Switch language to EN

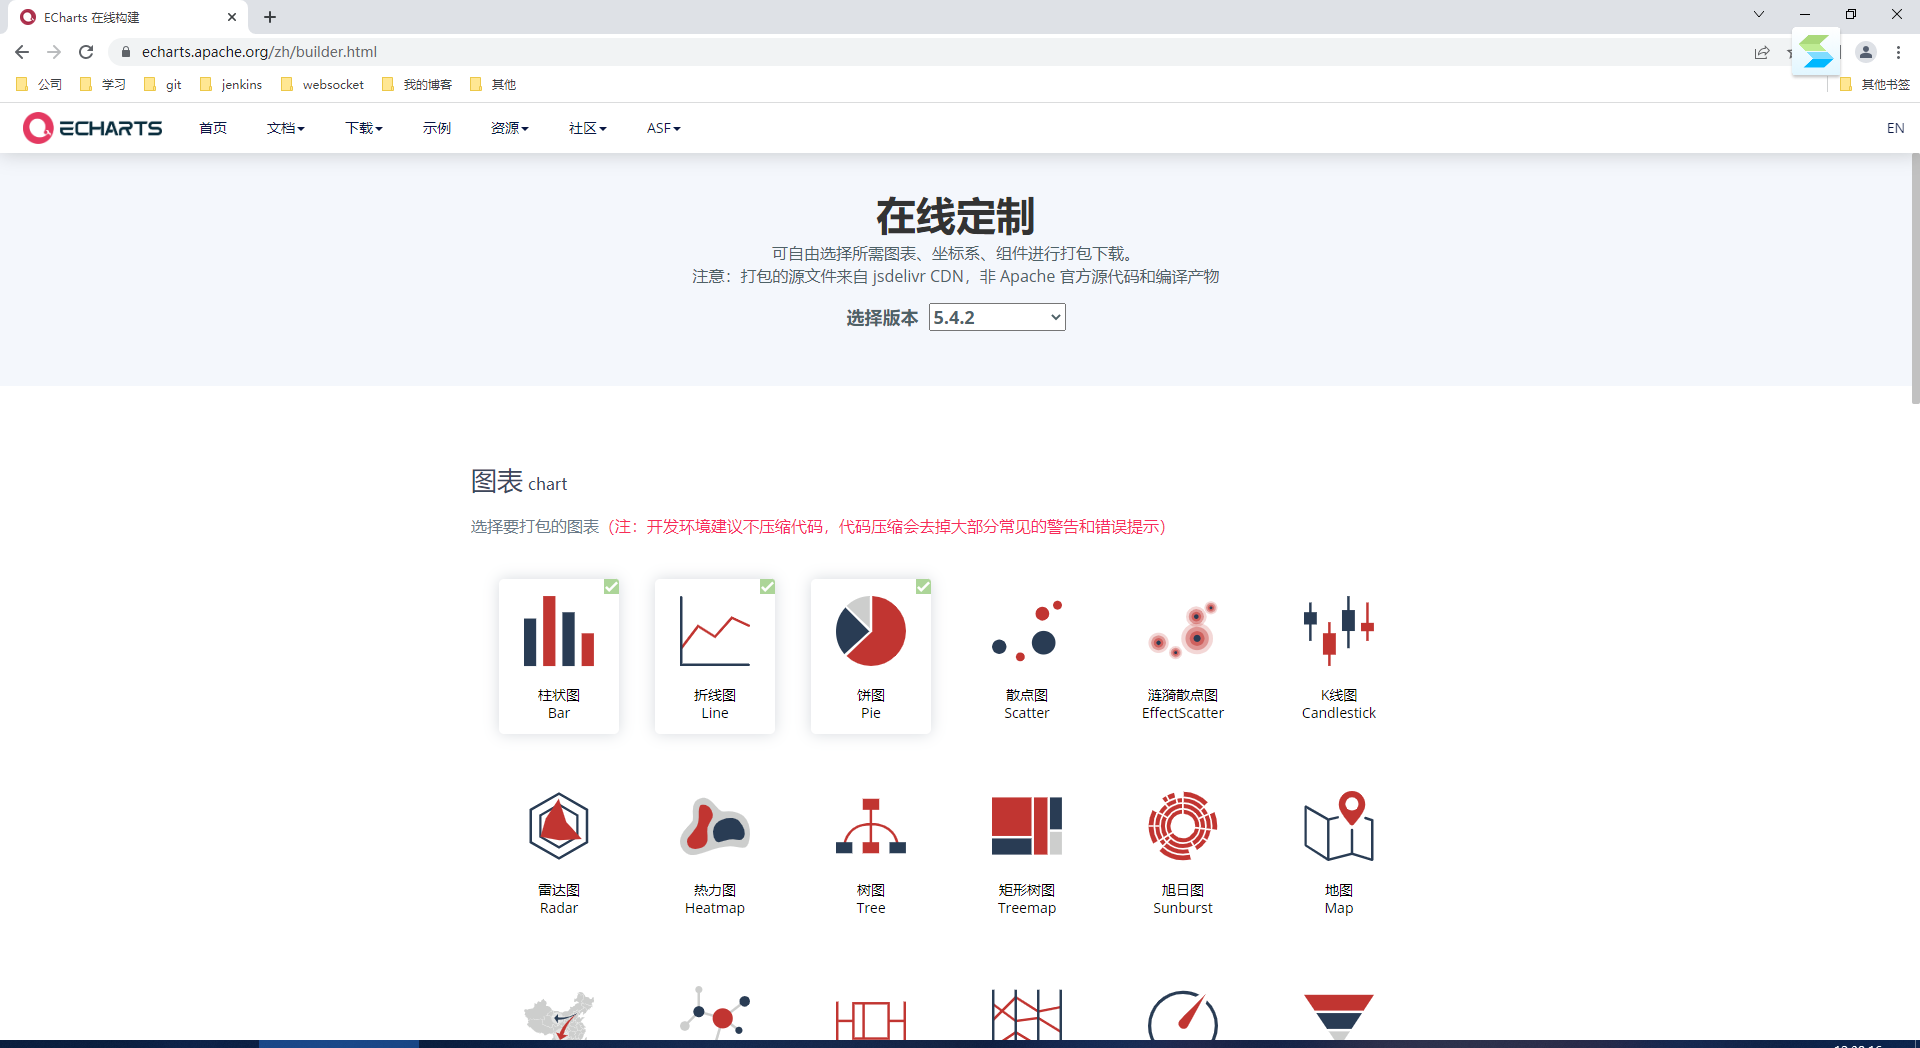tap(1895, 128)
